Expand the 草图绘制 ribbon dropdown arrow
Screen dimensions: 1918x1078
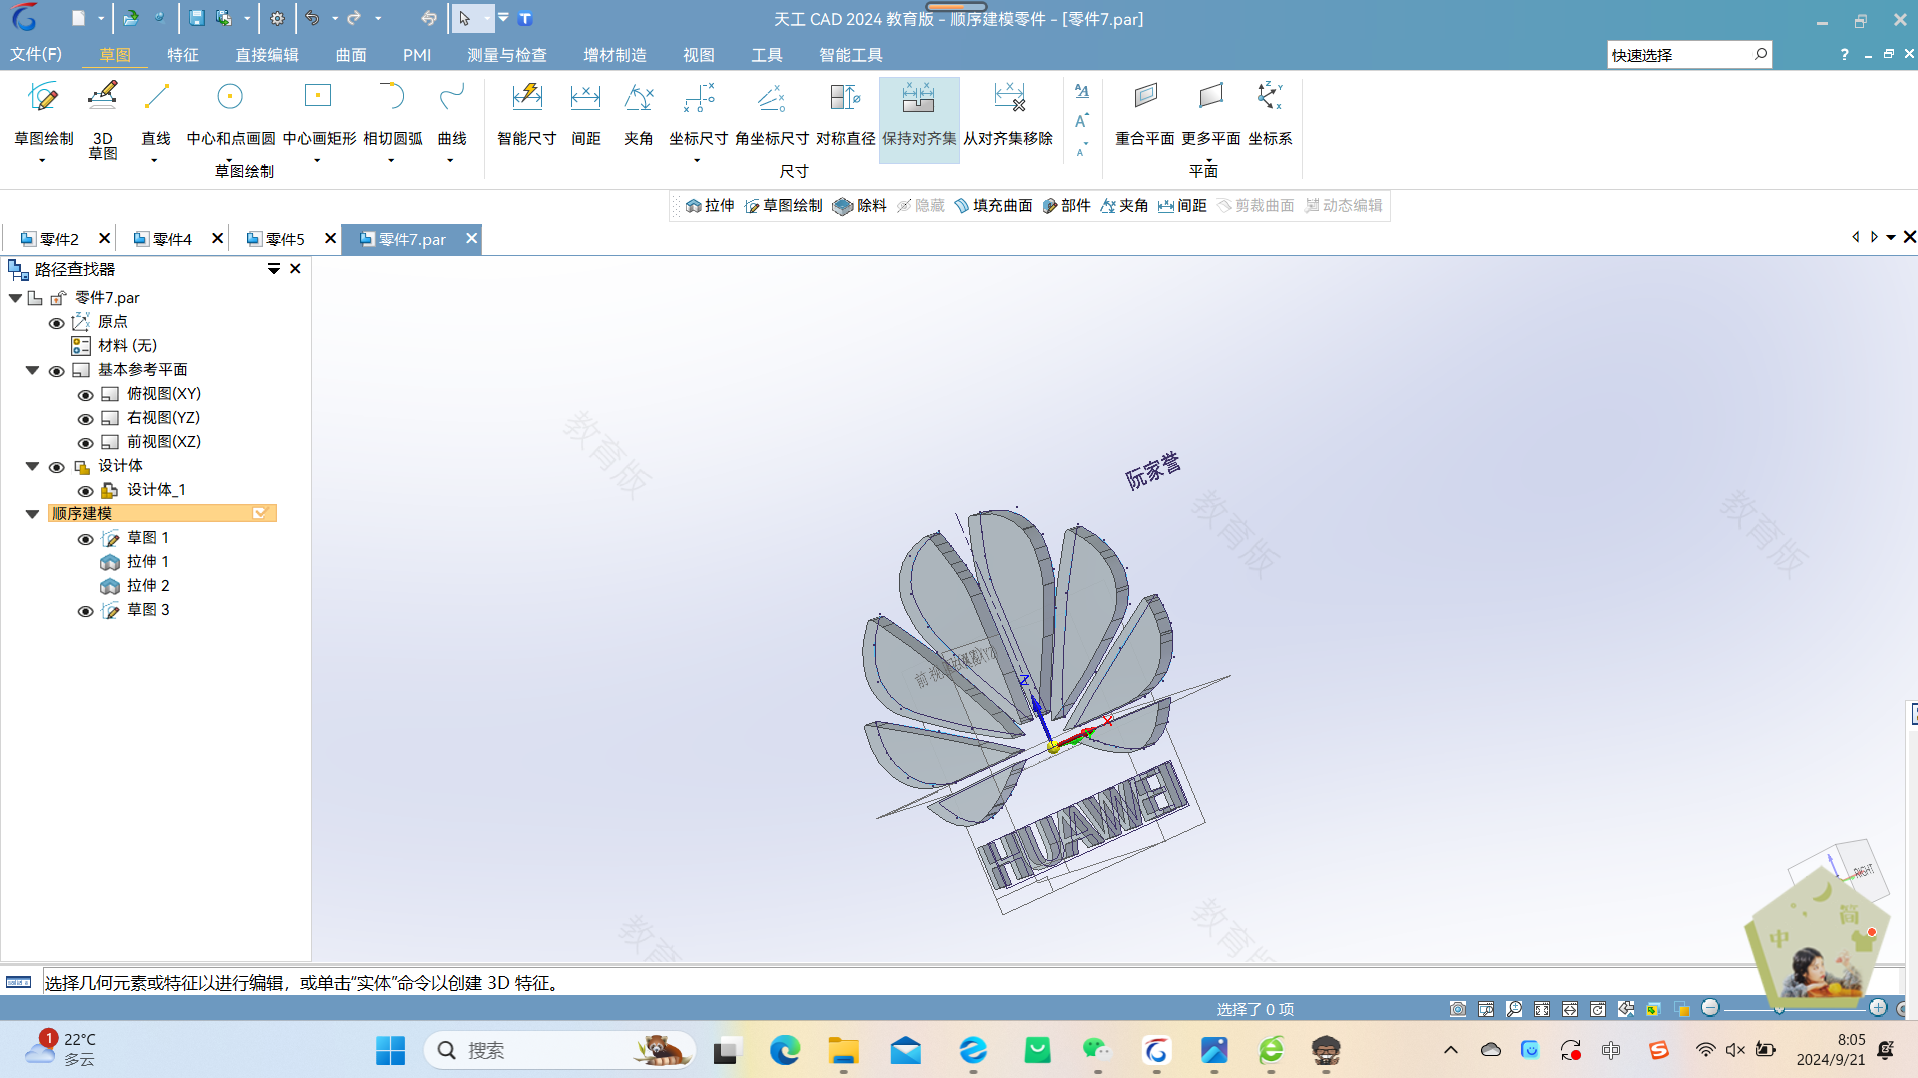(x=42, y=161)
